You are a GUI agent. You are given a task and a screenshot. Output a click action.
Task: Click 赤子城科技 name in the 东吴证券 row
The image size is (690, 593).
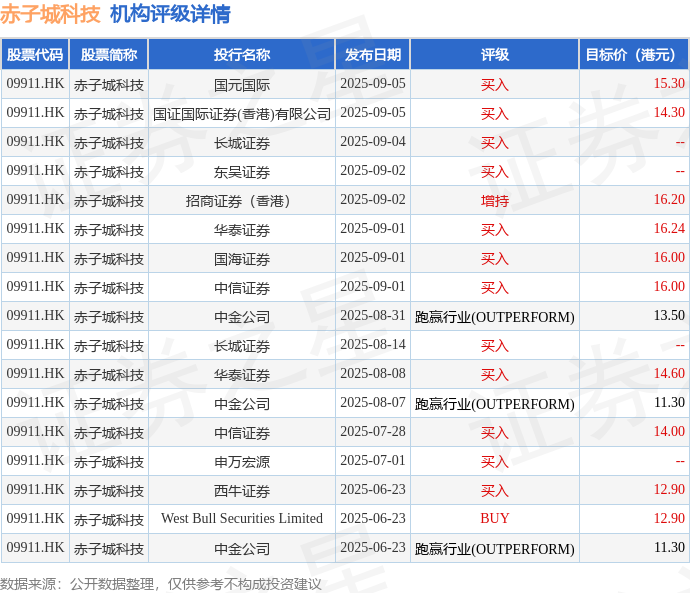(x=109, y=172)
